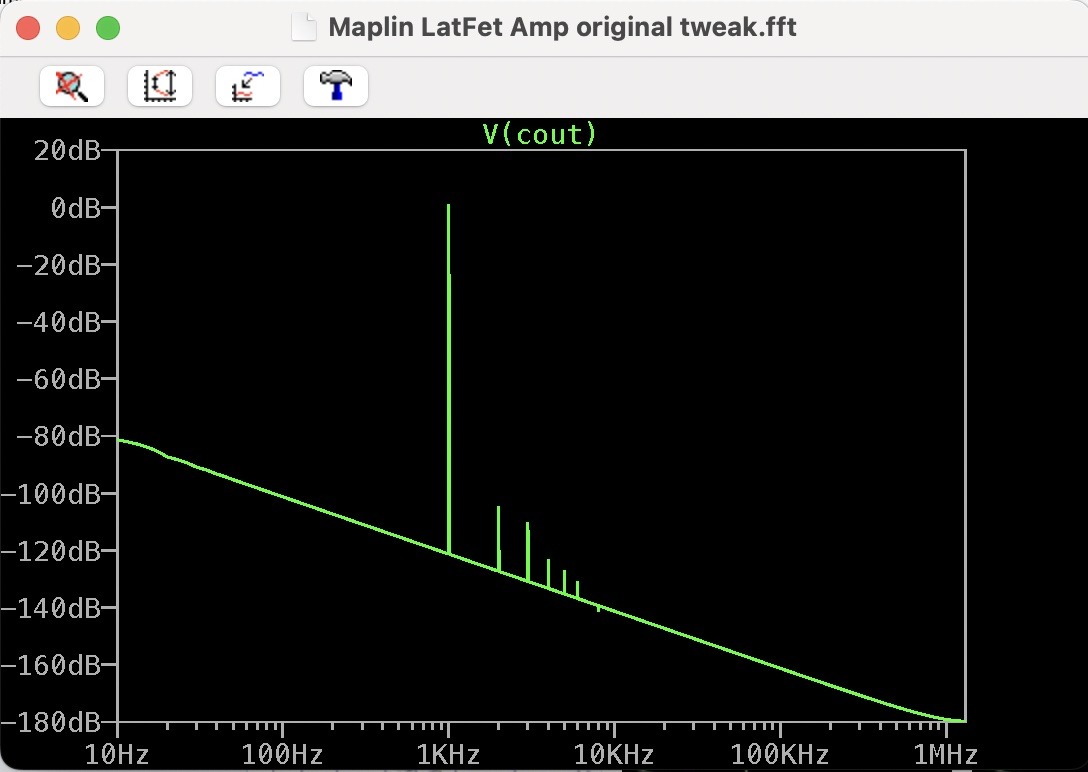The width and height of the screenshot is (1088, 772).
Task: Click the 100Hz horizontal axis label
Action: 282,754
